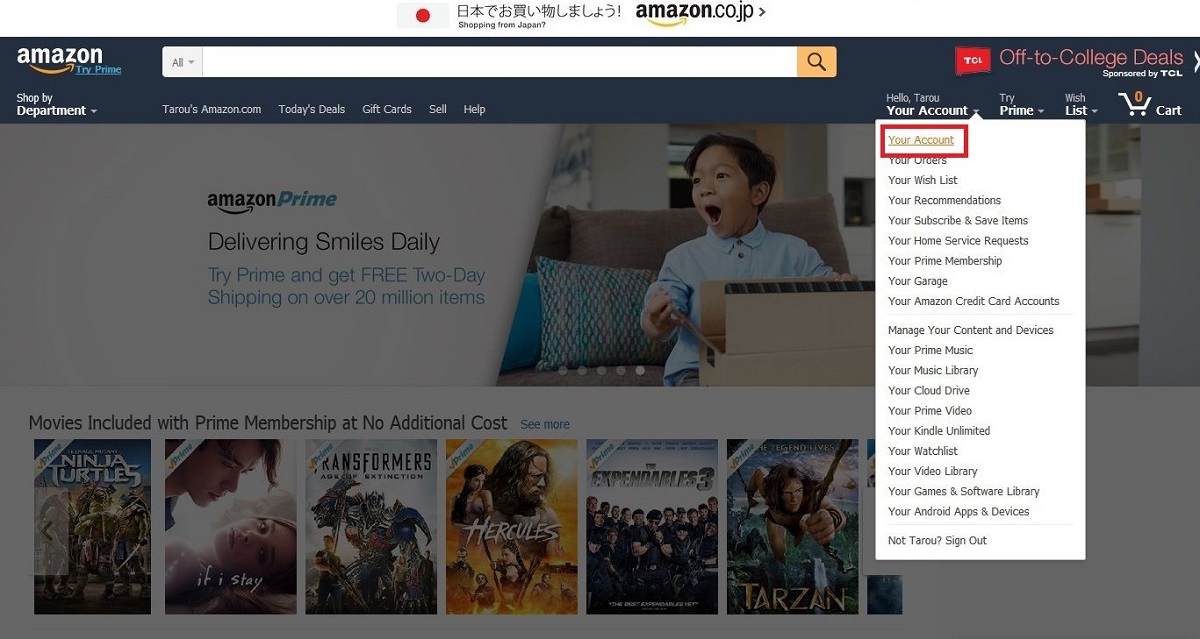The image size is (1200, 639).
Task: Open the All search category dropdown
Action: [182, 62]
